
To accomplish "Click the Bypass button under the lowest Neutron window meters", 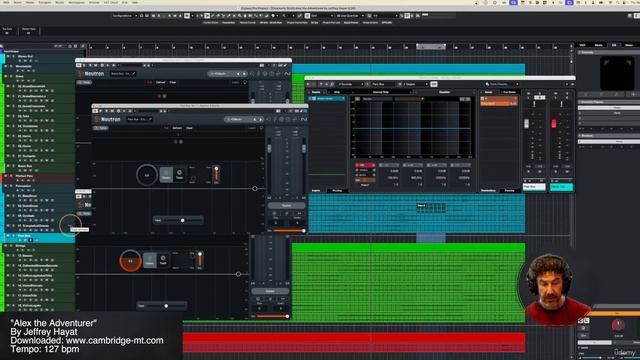I will (270, 291).
